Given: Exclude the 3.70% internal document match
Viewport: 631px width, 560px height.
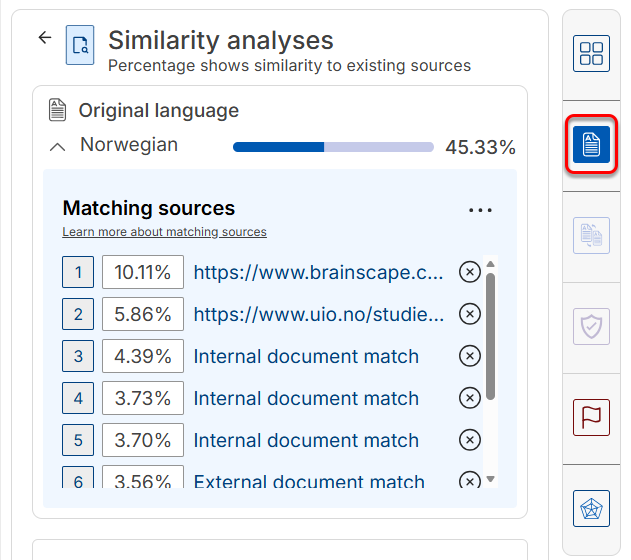Looking at the screenshot, I should coord(470,440).
